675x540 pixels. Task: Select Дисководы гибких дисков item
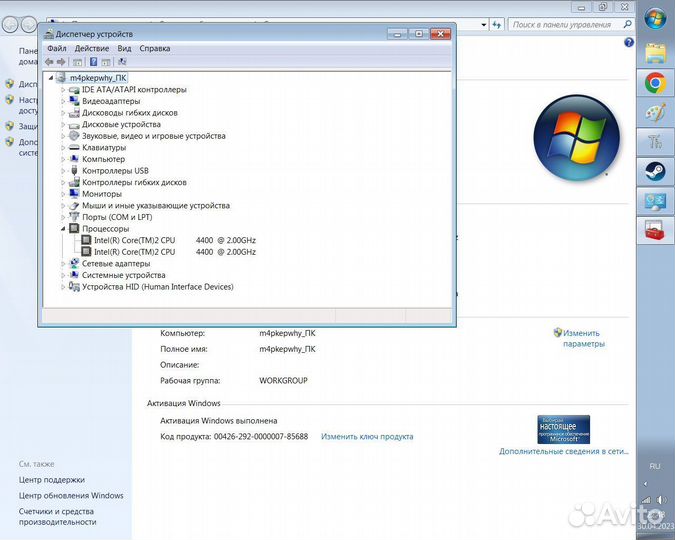[x=130, y=113]
